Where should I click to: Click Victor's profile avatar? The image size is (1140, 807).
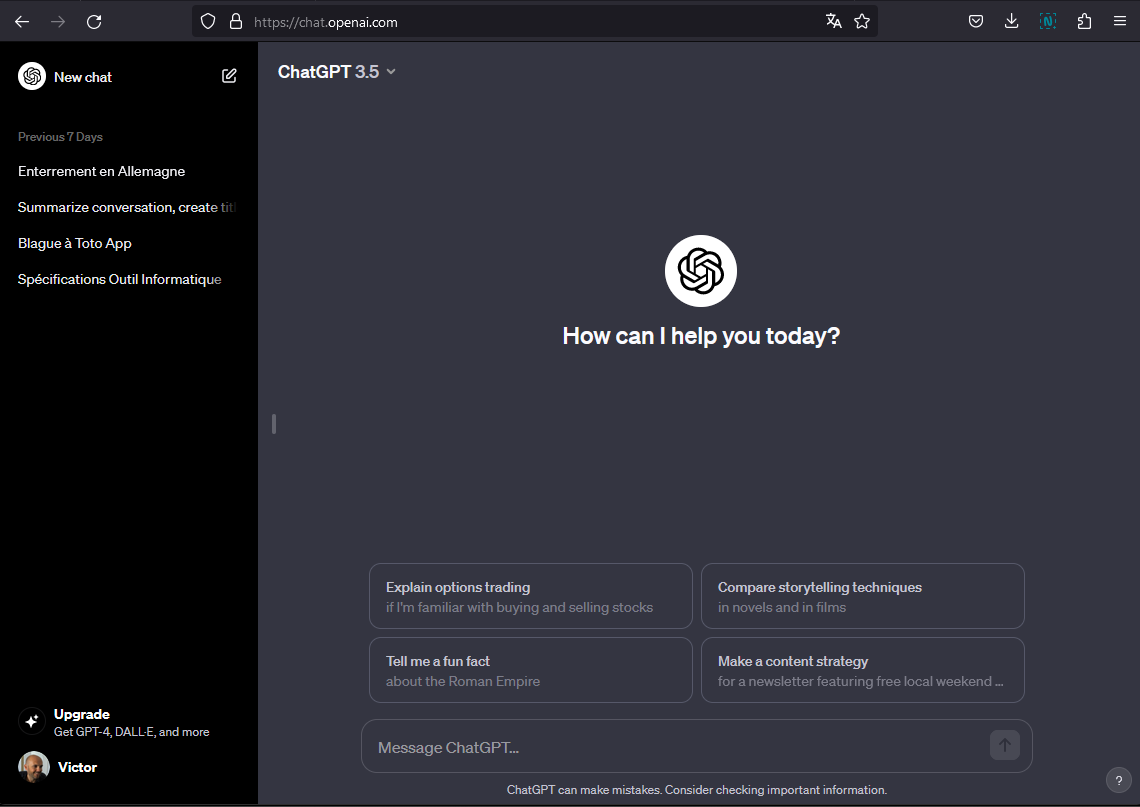(x=33, y=767)
